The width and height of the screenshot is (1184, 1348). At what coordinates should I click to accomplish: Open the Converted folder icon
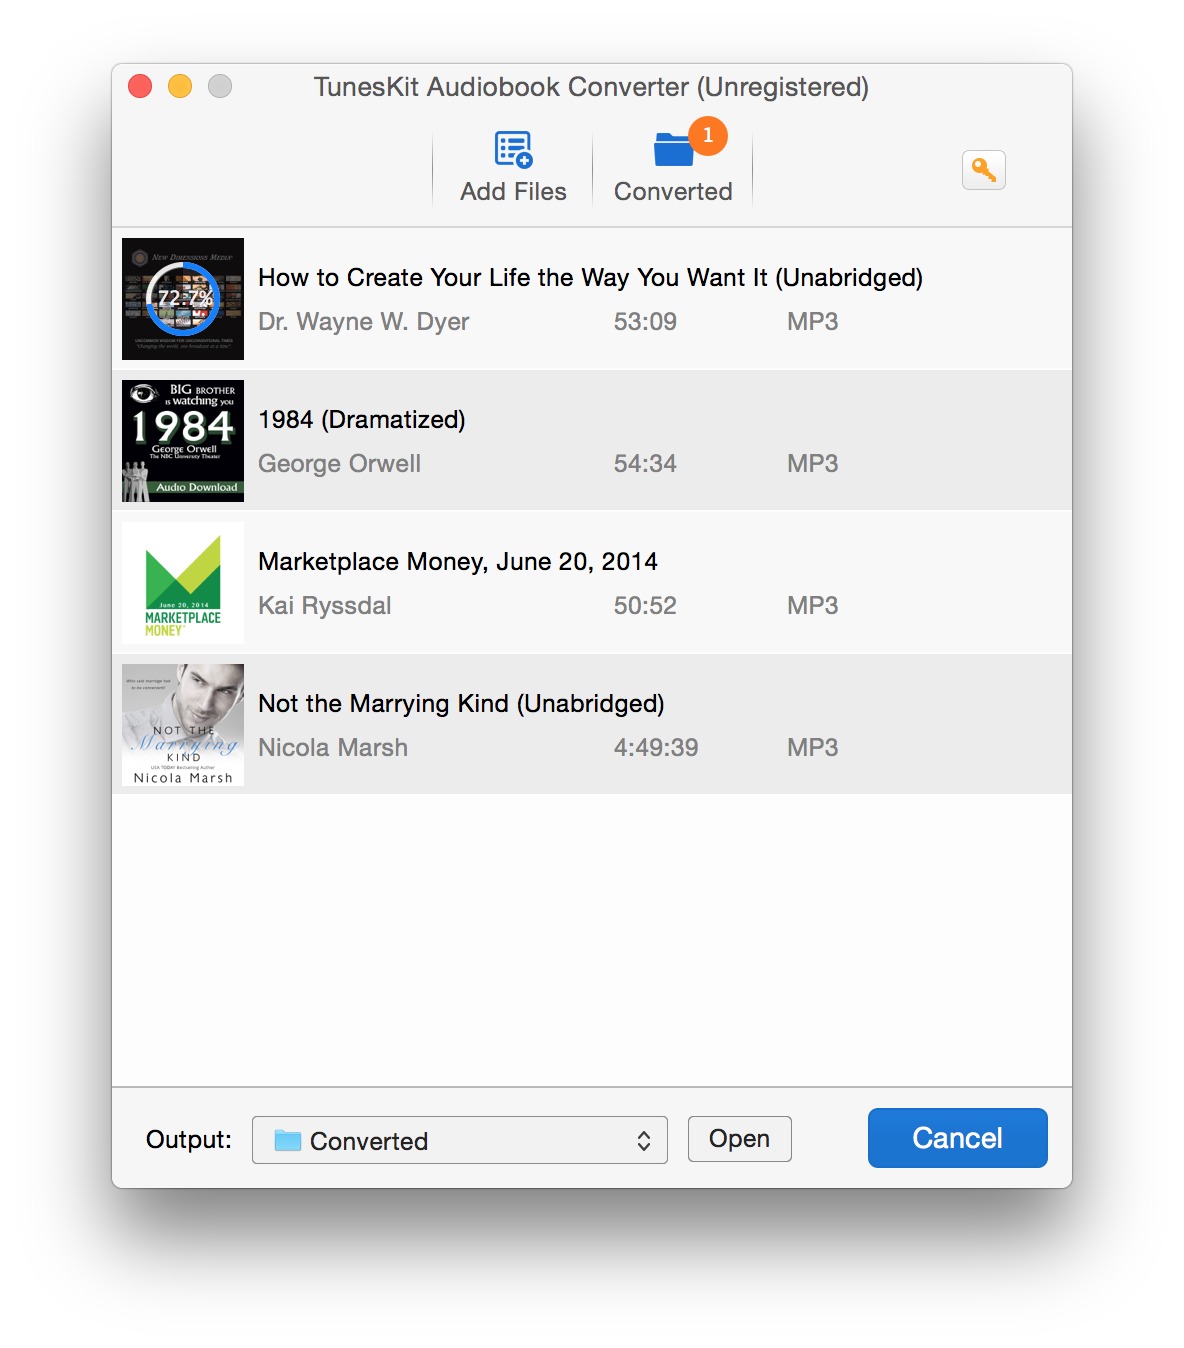pos(673,150)
